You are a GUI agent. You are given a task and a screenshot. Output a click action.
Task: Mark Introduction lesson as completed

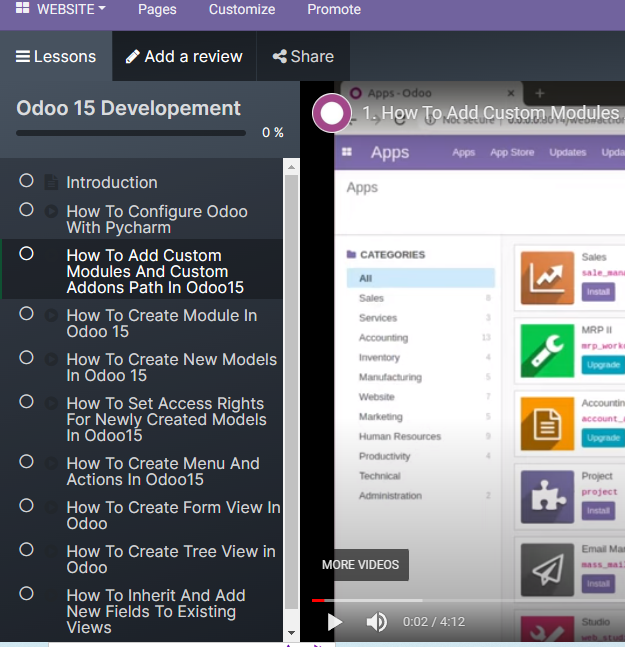(x=26, y=180)
